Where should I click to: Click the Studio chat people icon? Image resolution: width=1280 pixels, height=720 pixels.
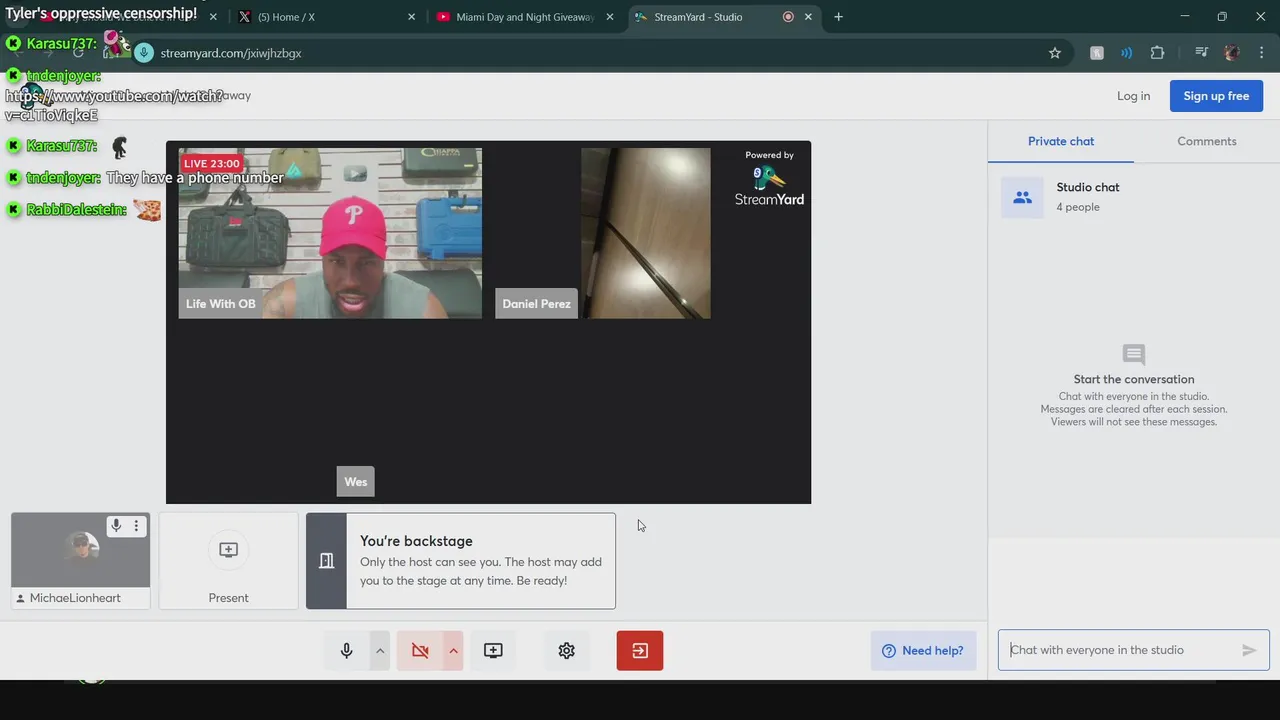coord(1022,197)
